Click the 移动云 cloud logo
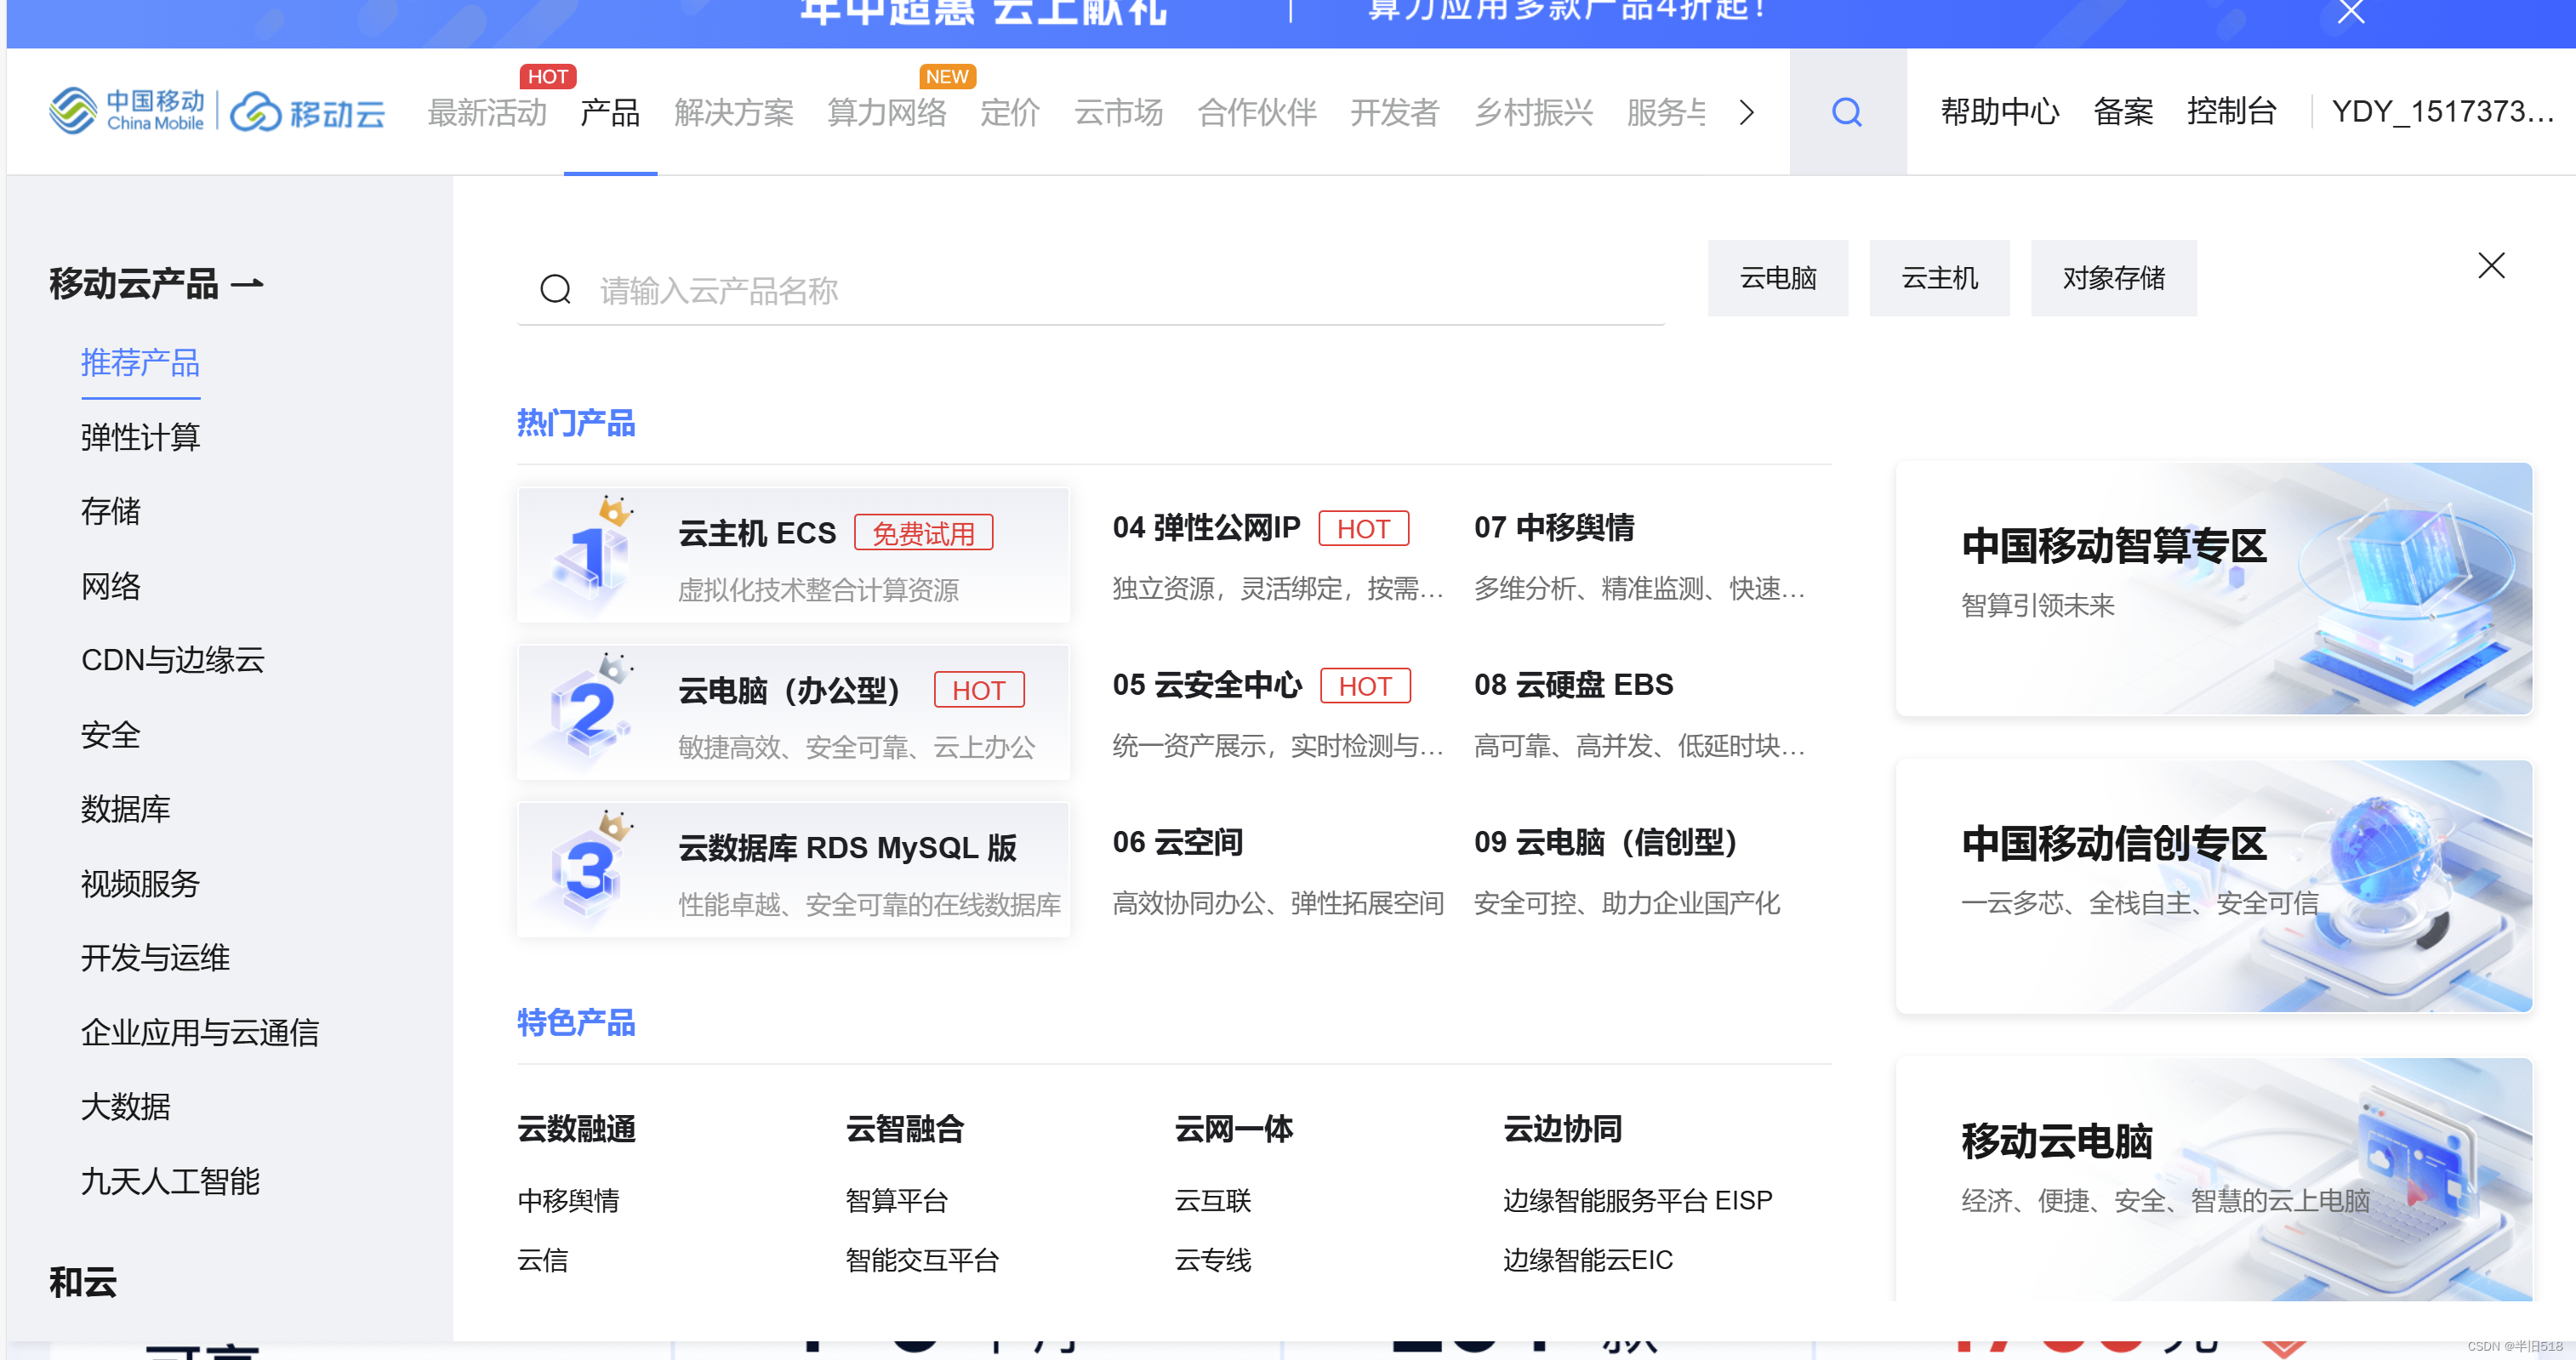The height and width of the screenshot is (1360, 2576). [x=308, y=112]
